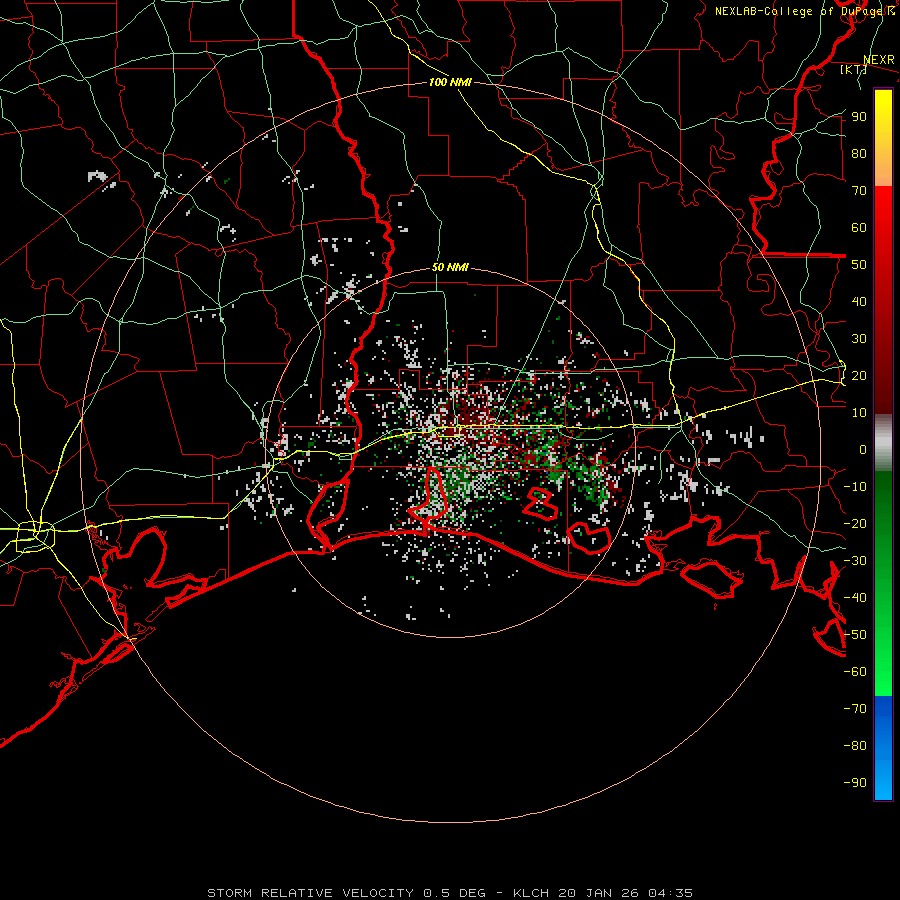
Task: Click the "50 NMI" range ring label
Action: pos(450,267)
